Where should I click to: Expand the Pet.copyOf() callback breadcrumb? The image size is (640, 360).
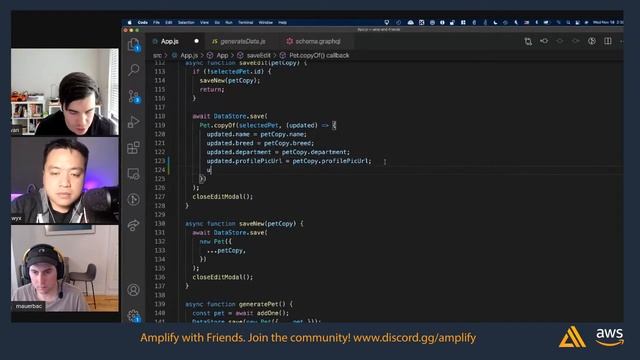pos(319,56)
